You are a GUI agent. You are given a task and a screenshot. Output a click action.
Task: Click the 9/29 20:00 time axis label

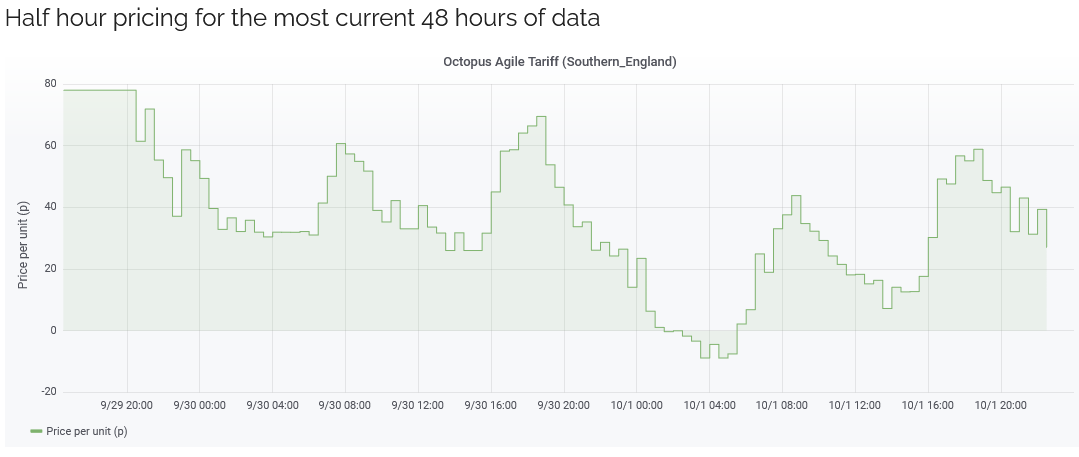(127, 405)
